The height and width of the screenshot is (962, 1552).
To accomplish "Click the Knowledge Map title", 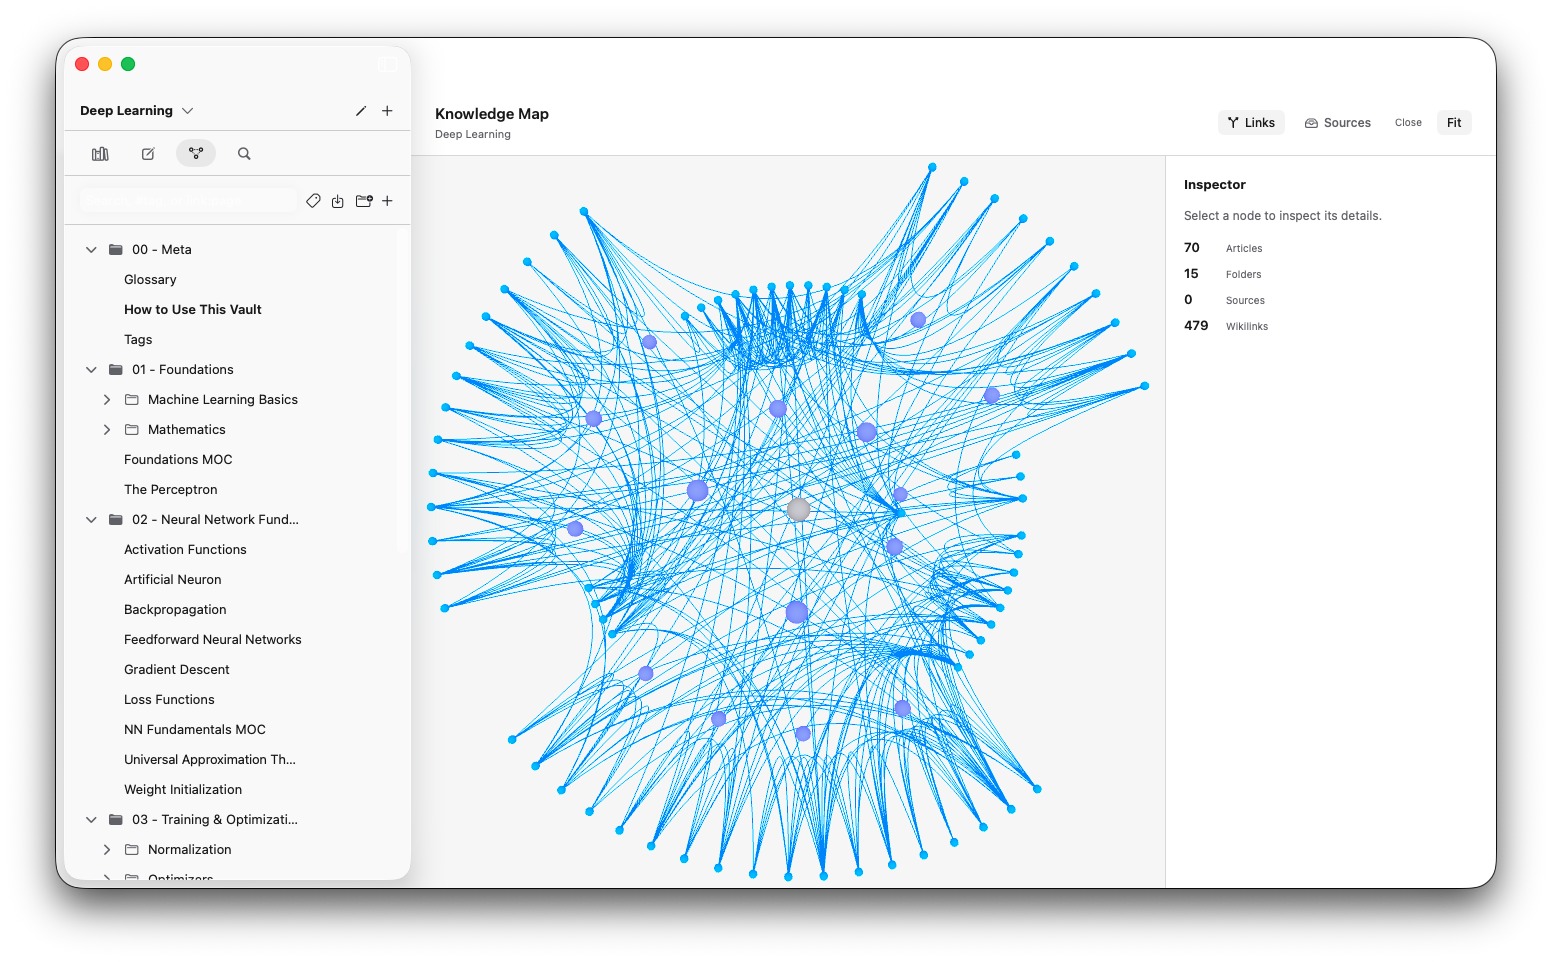I will 492,114.
